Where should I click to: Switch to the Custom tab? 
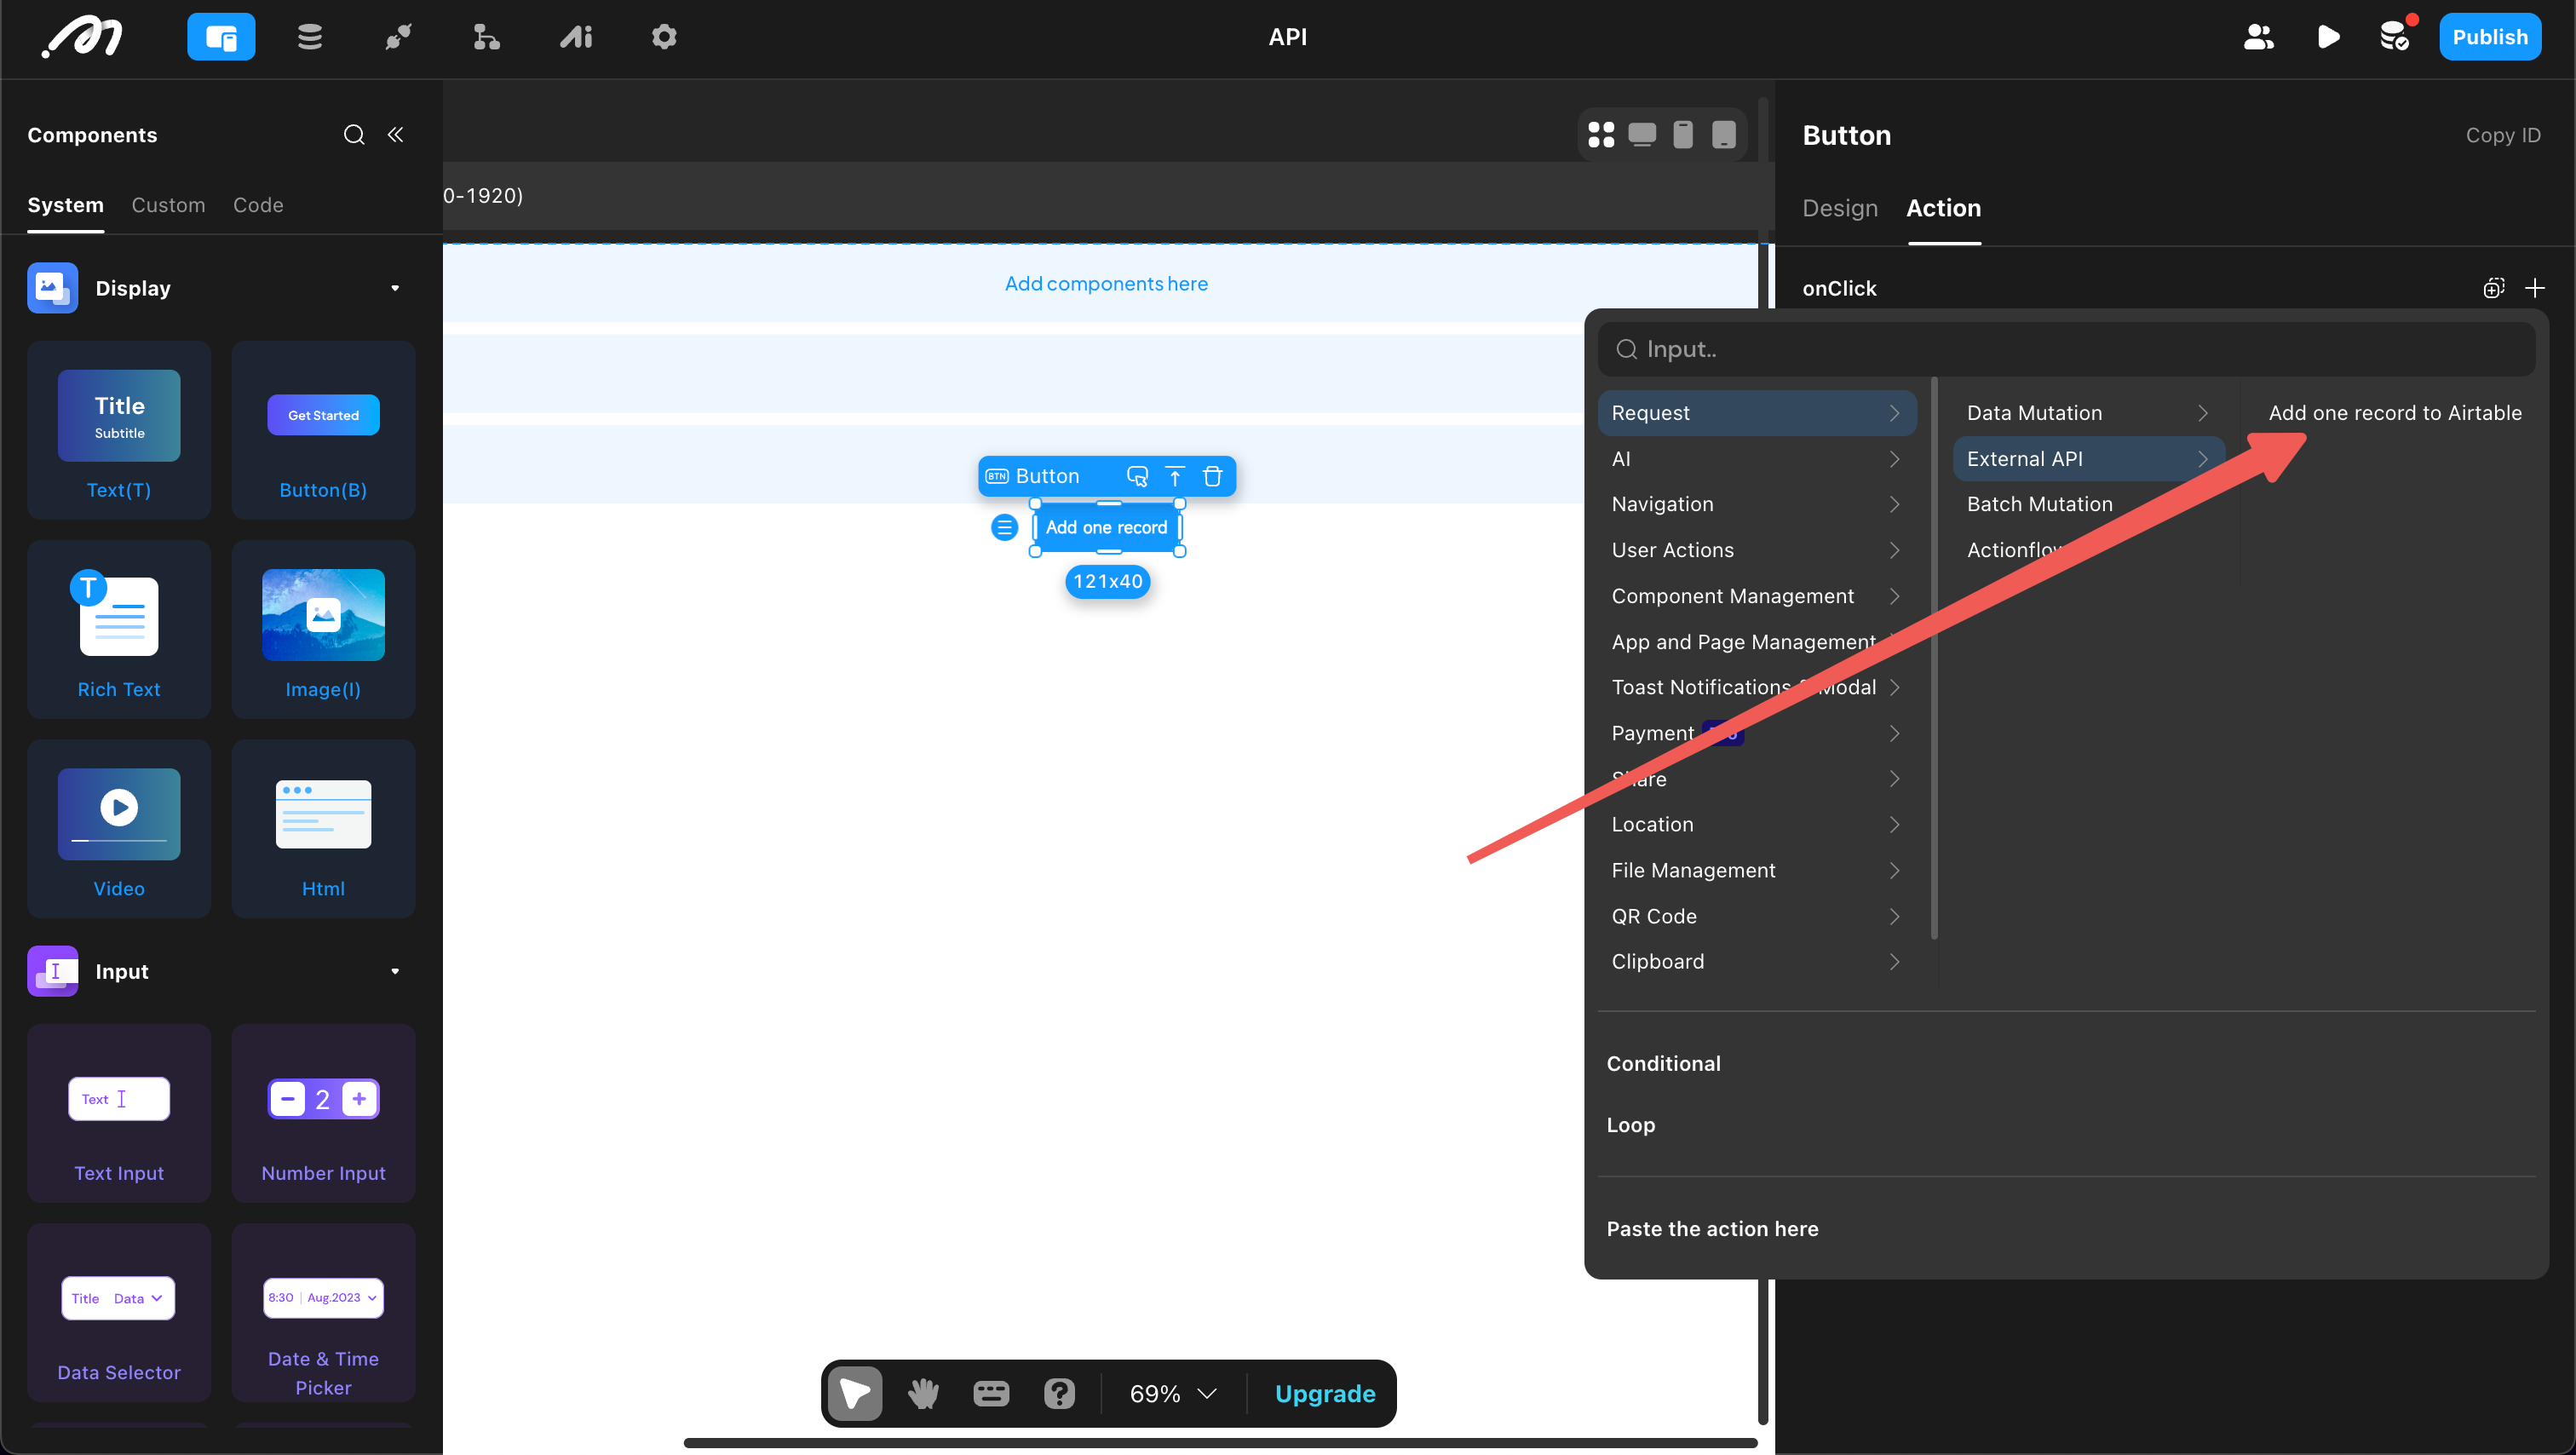coord(168,205)
